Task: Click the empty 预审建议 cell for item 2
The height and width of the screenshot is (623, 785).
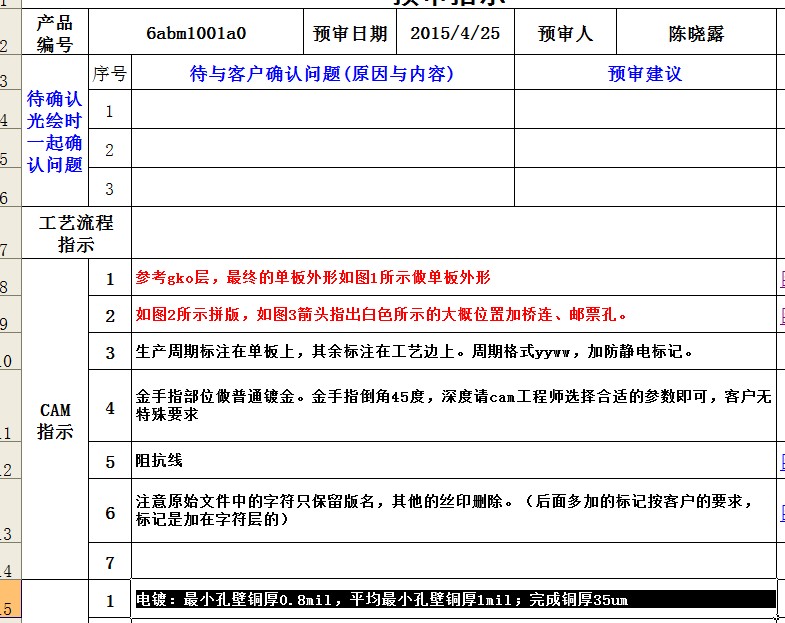Action: pos(645,148)
